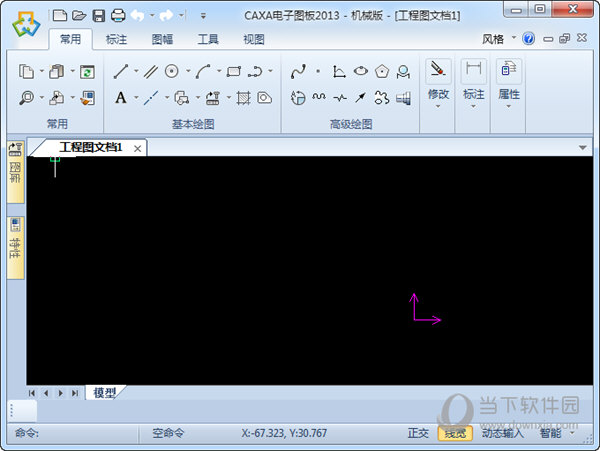The height and width of the screenshot is (451, 600).
Task: Open the 特性 side panel
Action: [15, 247]
